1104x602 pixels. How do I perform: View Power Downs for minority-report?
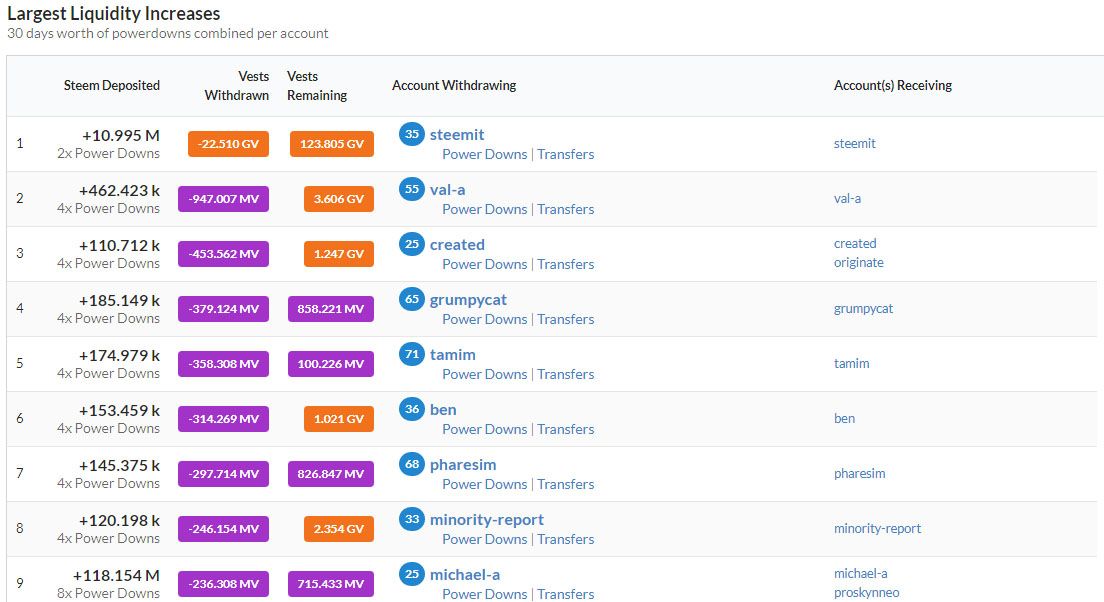pos(484,539)
